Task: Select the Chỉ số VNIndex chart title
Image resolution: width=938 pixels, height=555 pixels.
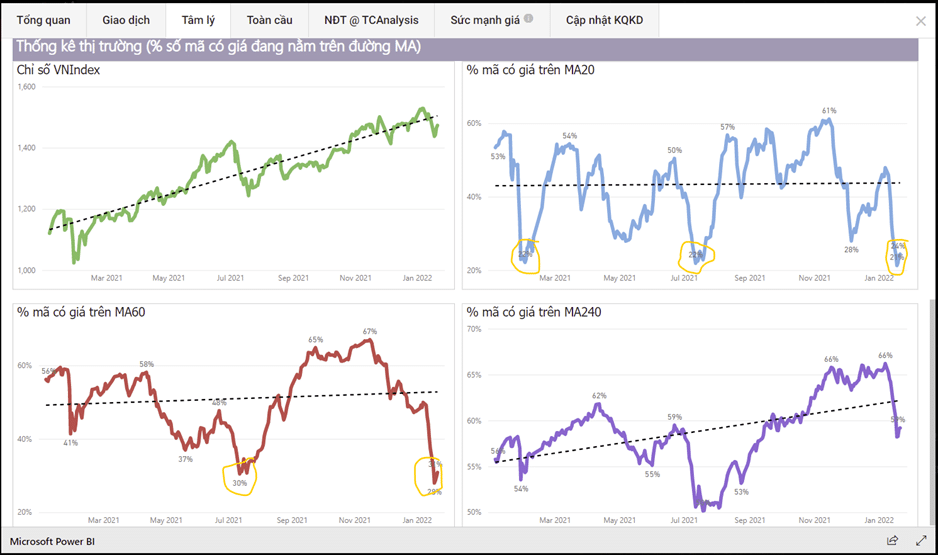Action: click(58, 70)
